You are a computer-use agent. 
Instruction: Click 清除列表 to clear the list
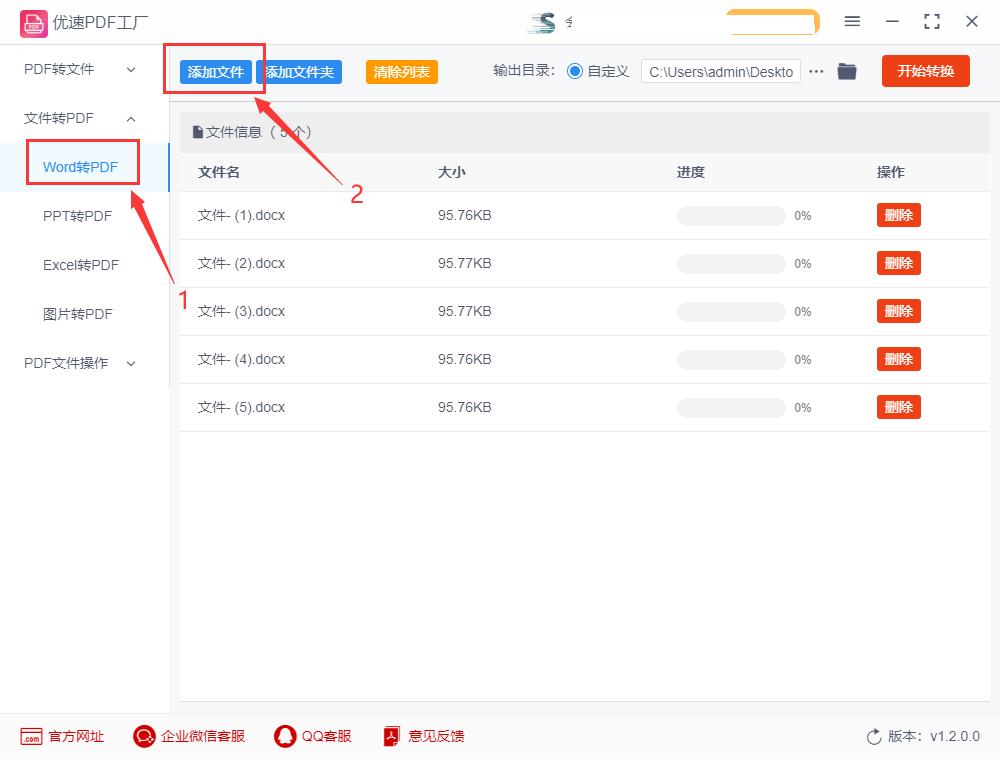pos(401,73)
